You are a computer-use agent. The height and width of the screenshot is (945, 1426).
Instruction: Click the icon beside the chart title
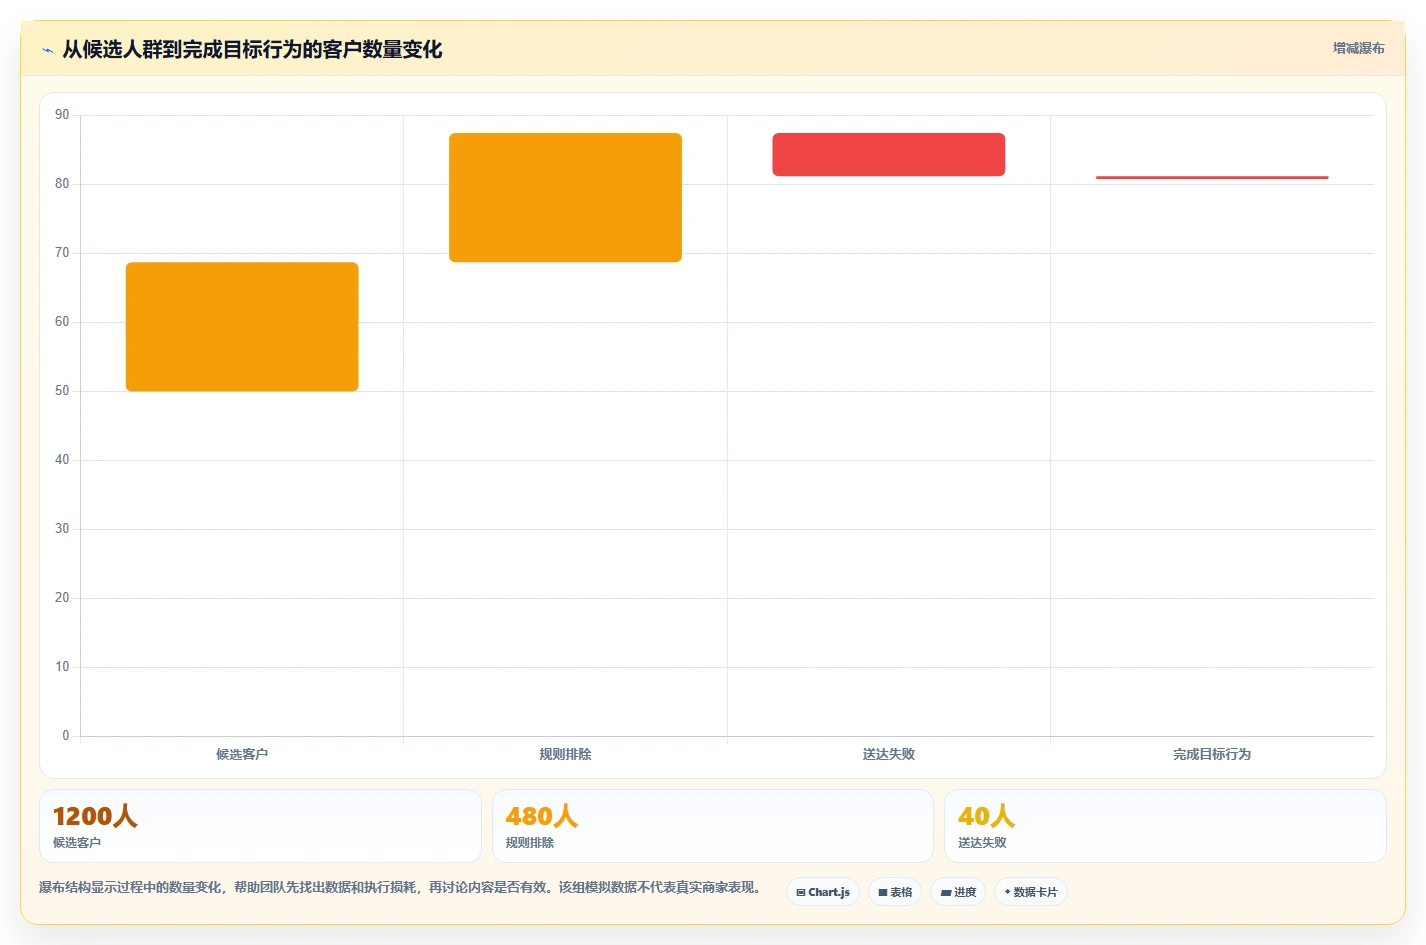[x=47, y=50]
